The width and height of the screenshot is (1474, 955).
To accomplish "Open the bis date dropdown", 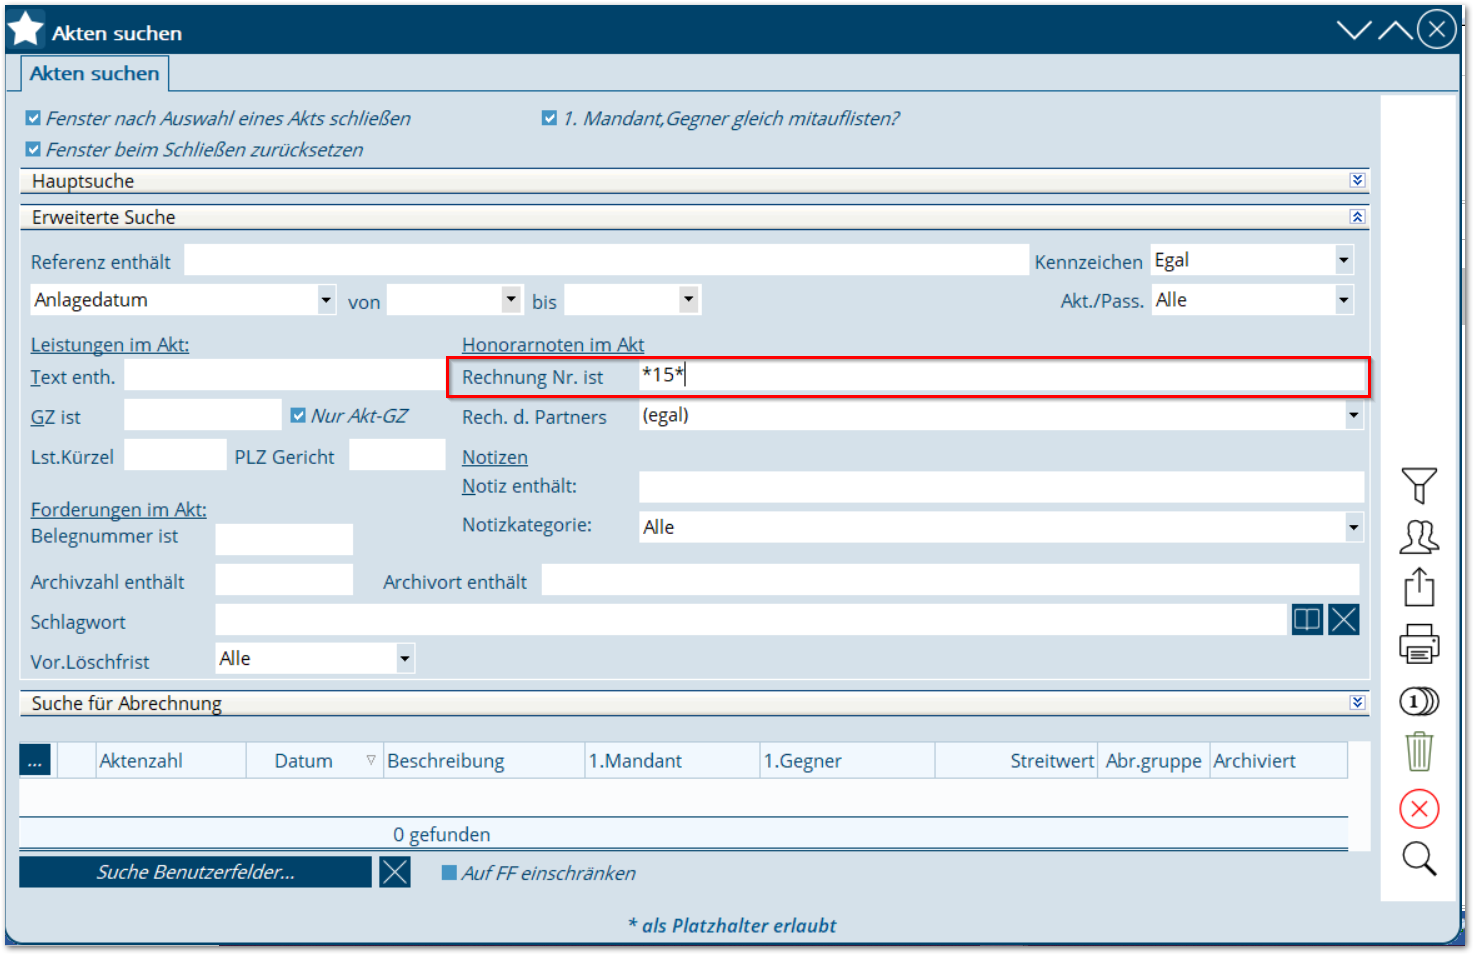I will point(688,299).
